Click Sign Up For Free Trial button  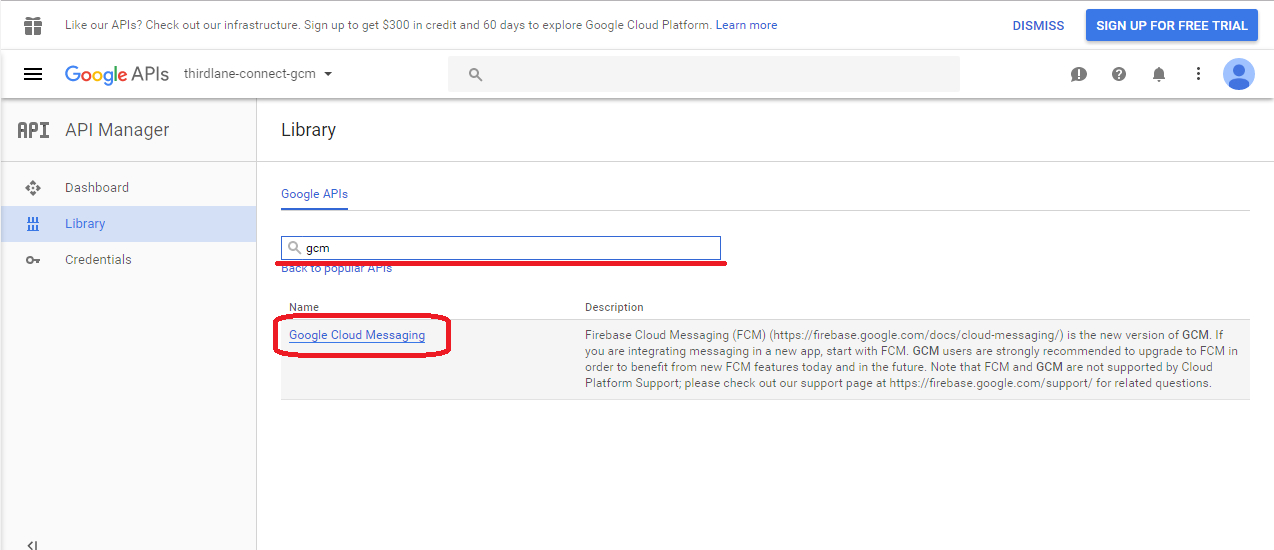(x=1172, y=25)
